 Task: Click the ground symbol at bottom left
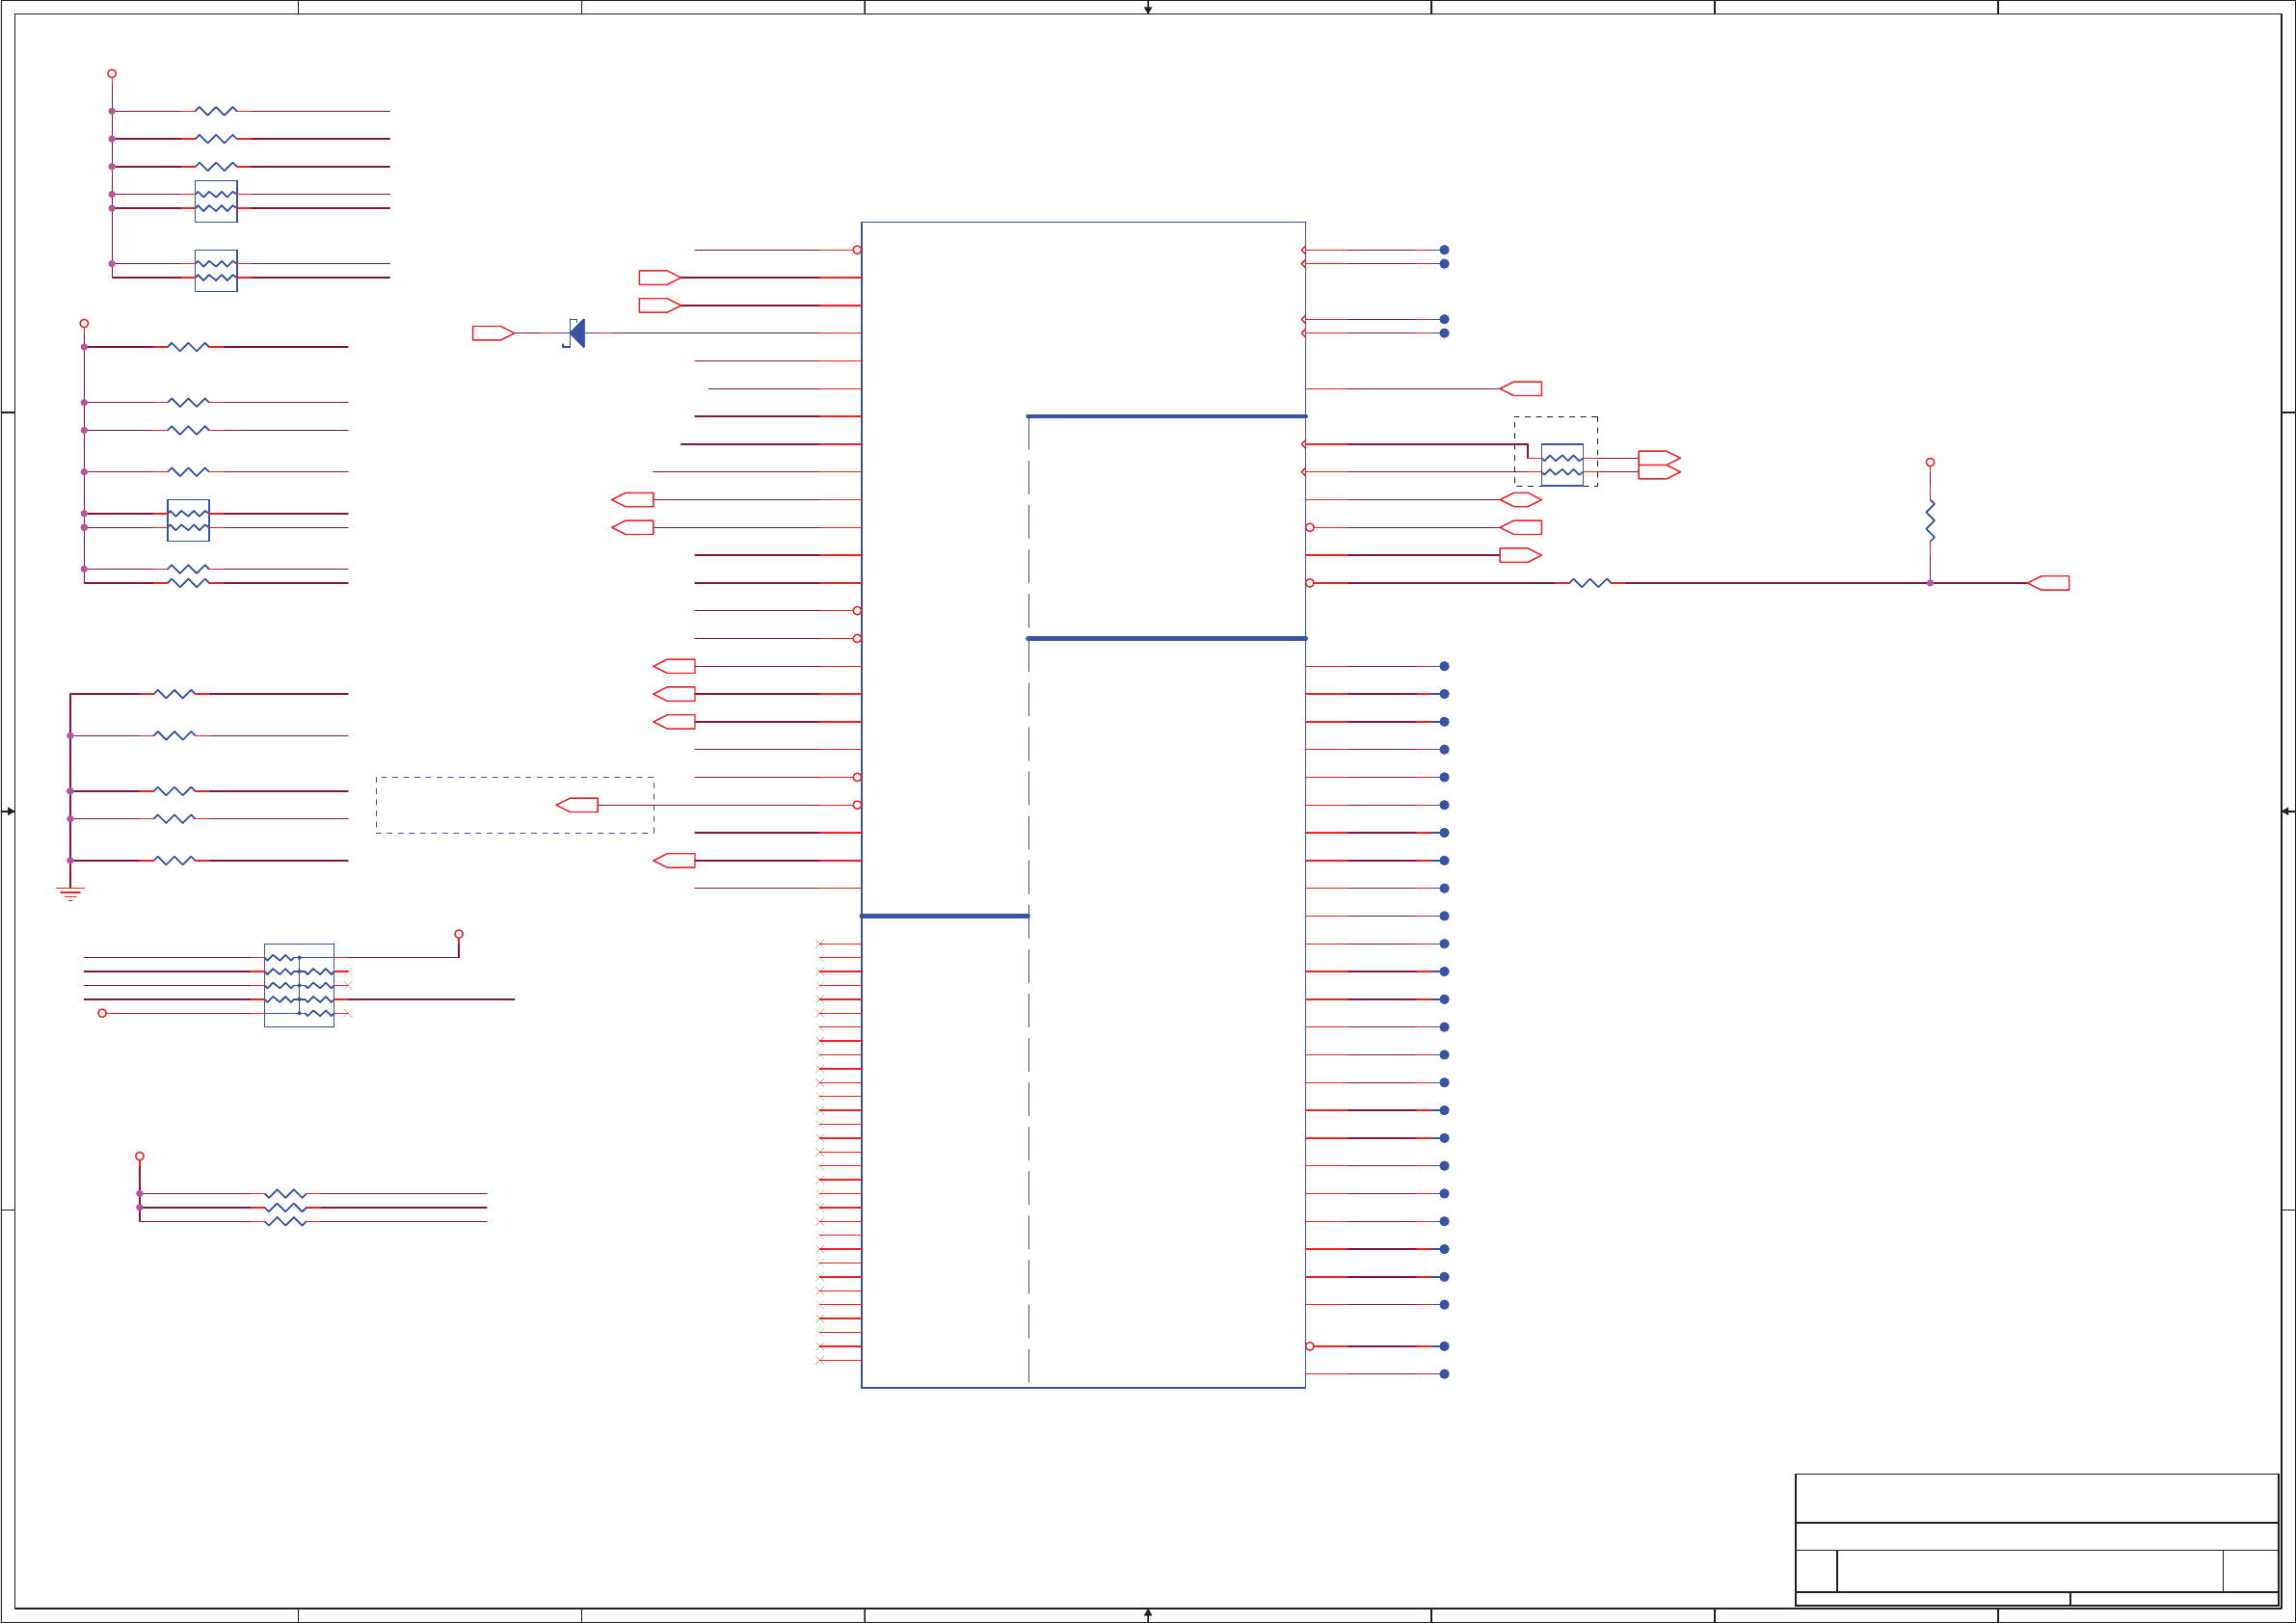[x=70, y=893]
